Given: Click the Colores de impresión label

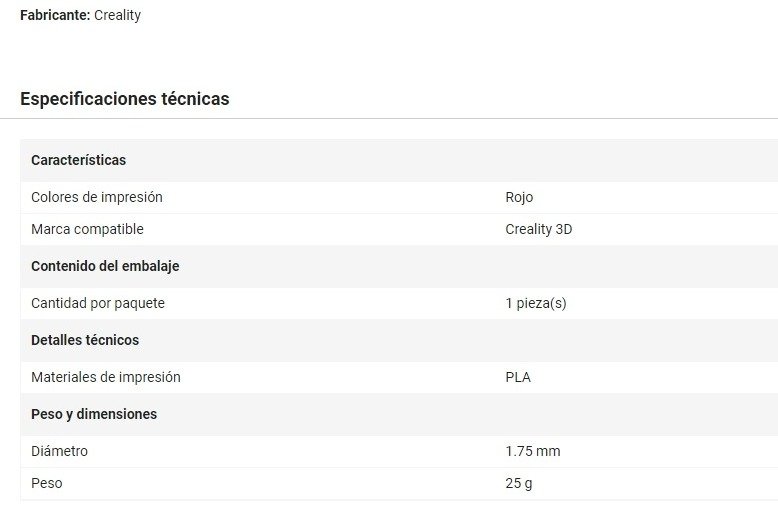Looking at the screenshot, I should coord(97,197).
